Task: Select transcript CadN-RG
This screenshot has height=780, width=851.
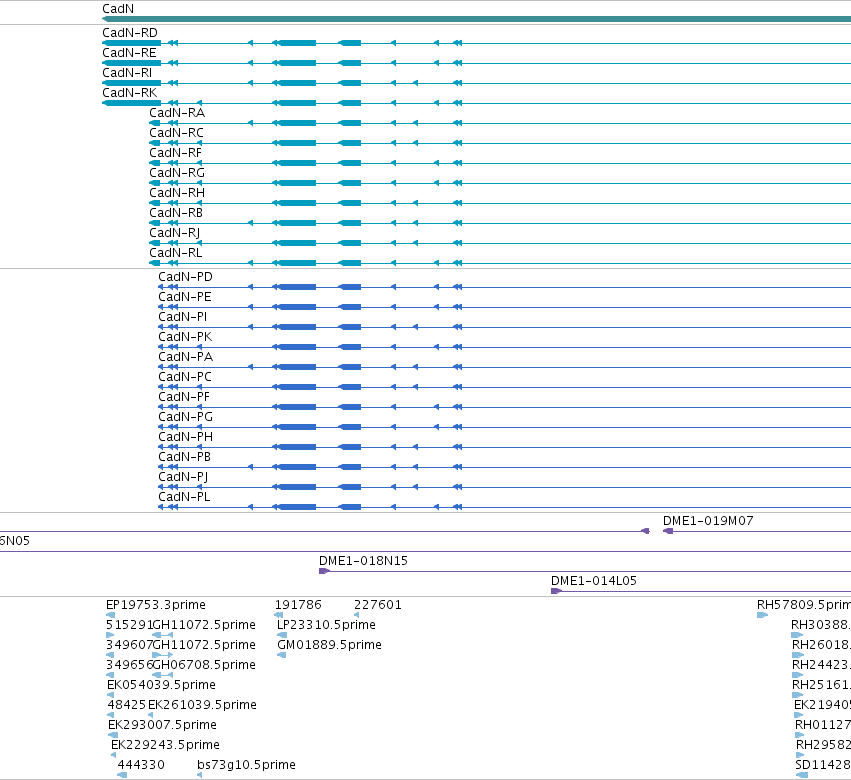Action: [177, 173]
